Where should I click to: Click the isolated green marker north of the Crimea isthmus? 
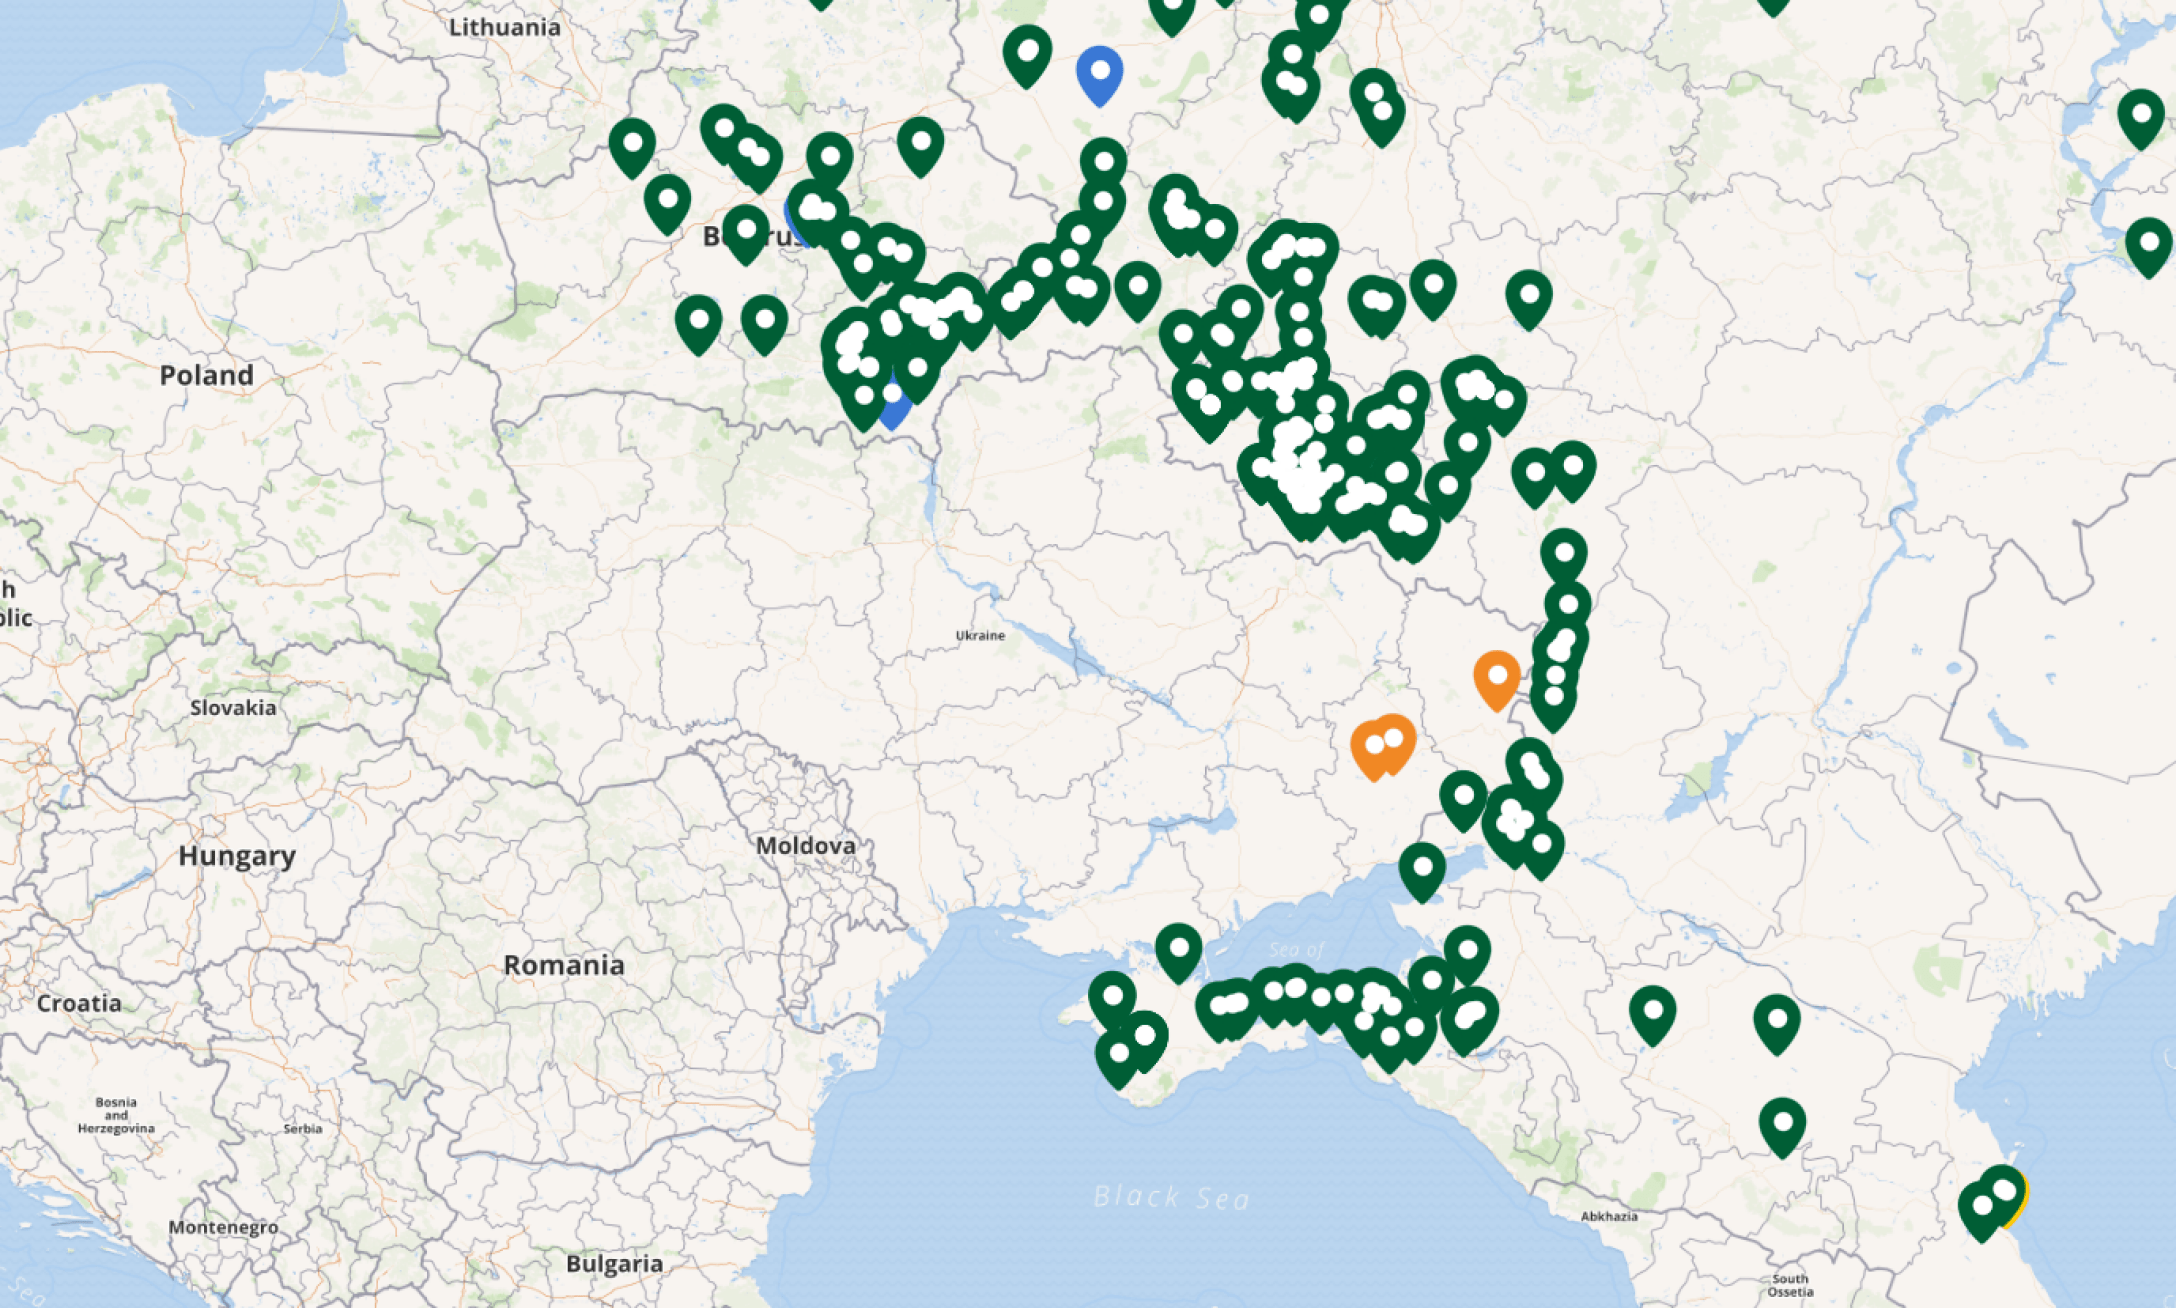[1178, 953]
